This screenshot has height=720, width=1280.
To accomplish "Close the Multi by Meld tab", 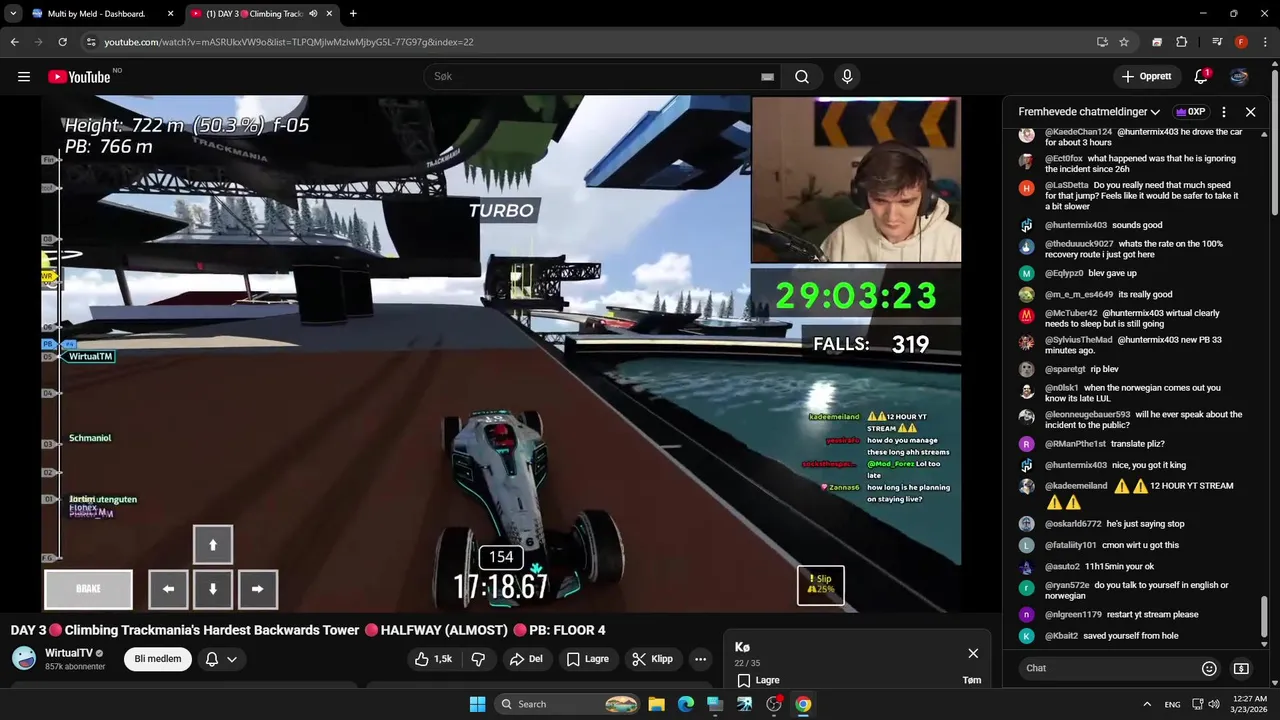I will pos(170,14).
